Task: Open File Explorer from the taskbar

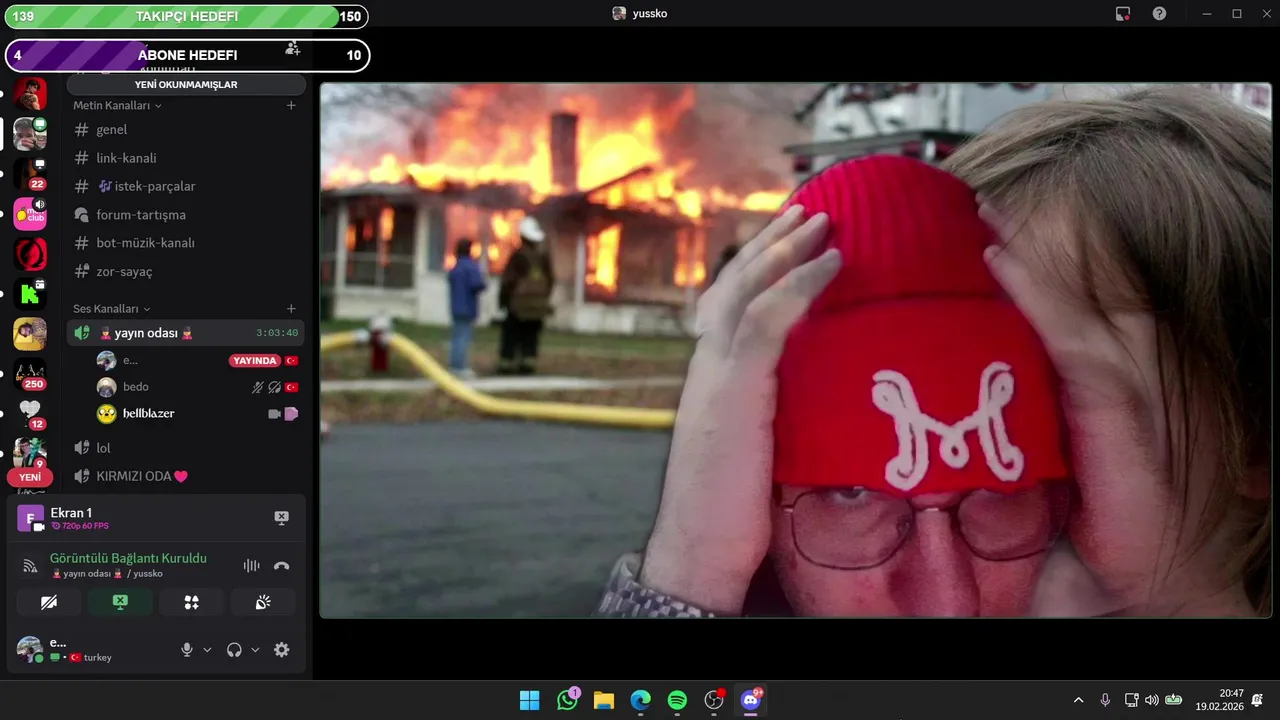Action: [604, 700]
